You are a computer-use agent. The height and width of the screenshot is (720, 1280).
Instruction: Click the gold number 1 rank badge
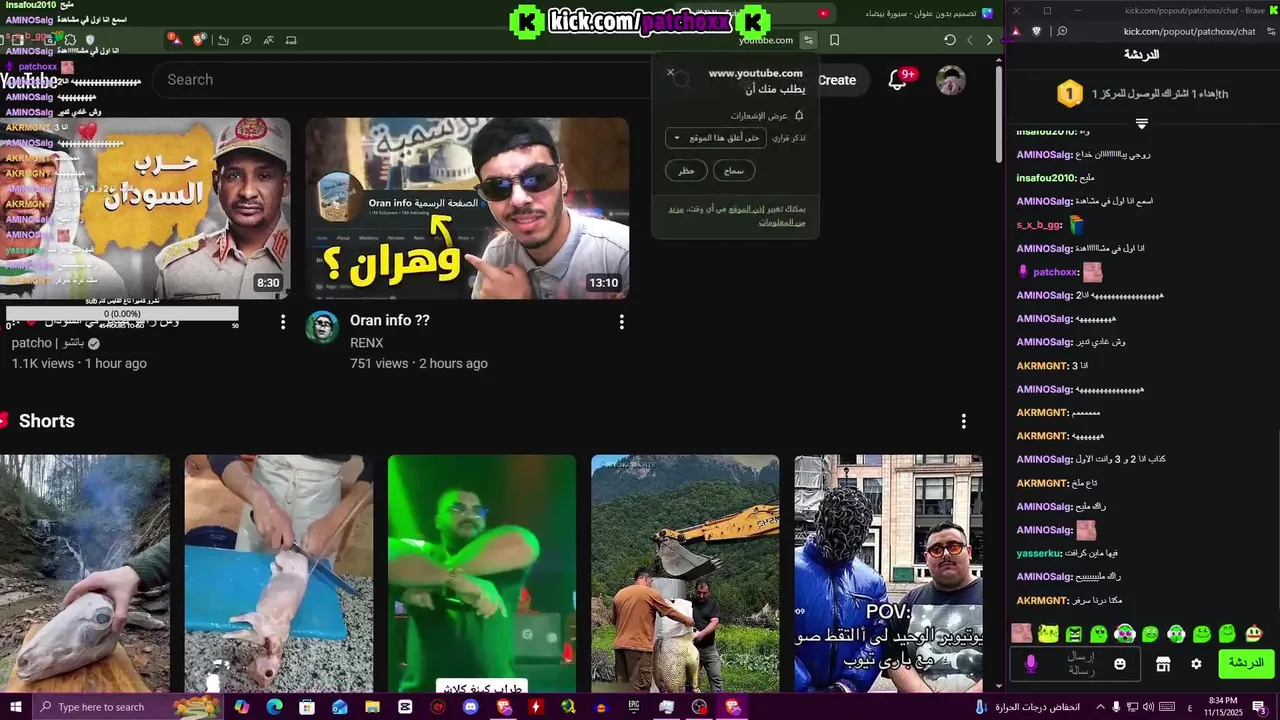coord(1070,94)
